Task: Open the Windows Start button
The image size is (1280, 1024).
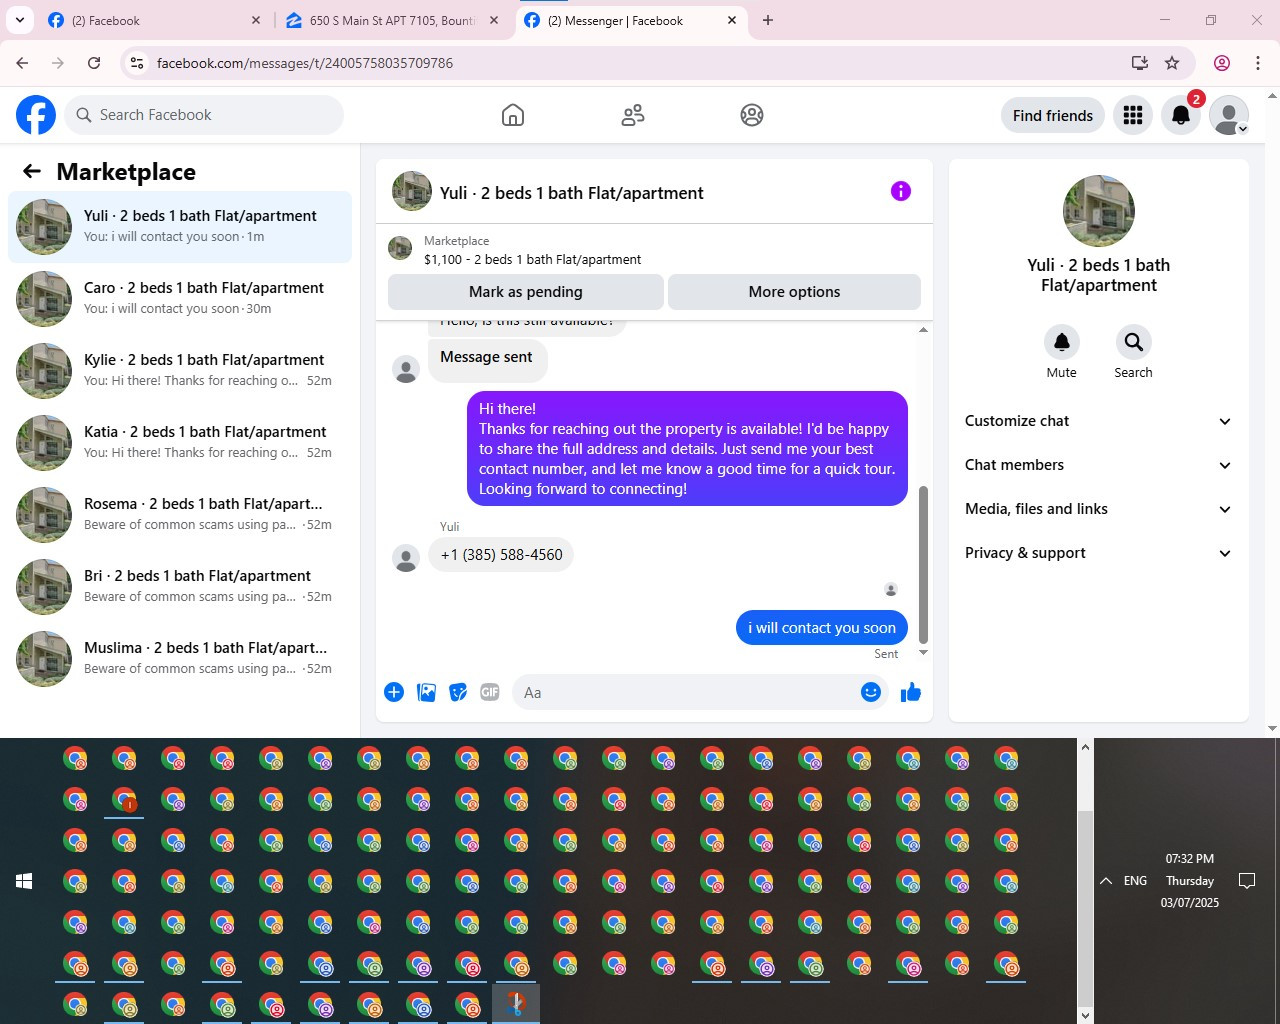Action: 24,881
